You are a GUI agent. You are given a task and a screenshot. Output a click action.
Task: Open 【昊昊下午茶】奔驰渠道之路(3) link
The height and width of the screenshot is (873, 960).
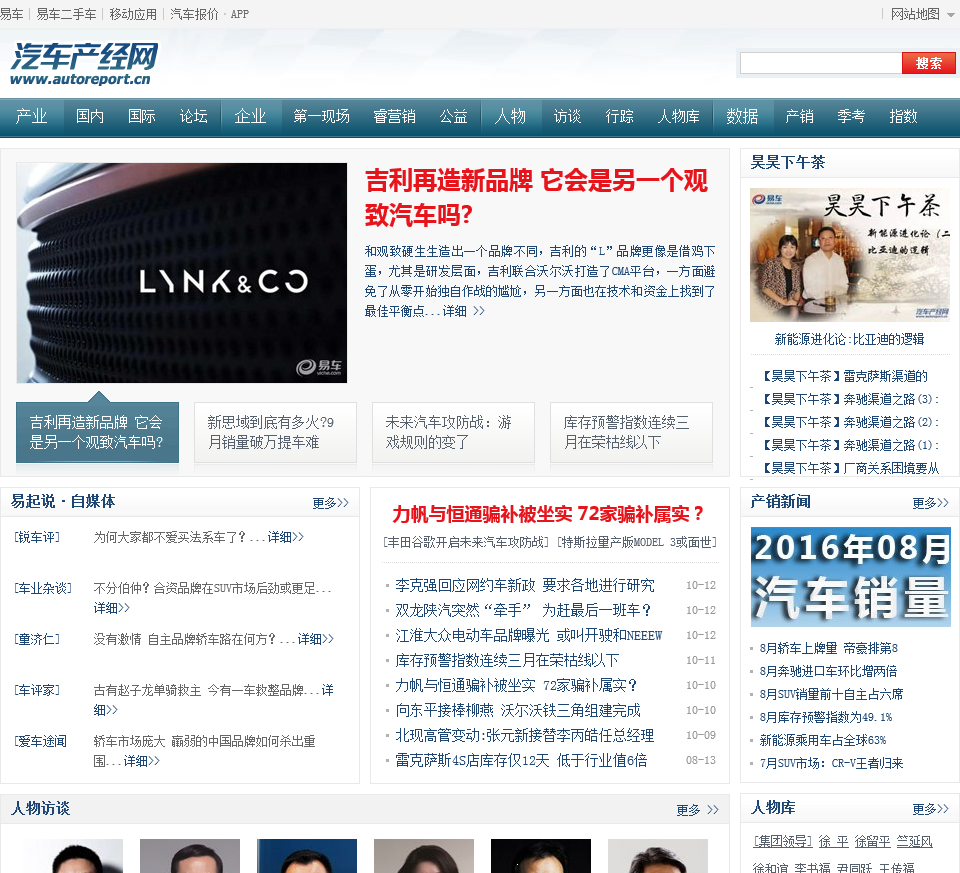pyautogui.click(x=850, y=399)
